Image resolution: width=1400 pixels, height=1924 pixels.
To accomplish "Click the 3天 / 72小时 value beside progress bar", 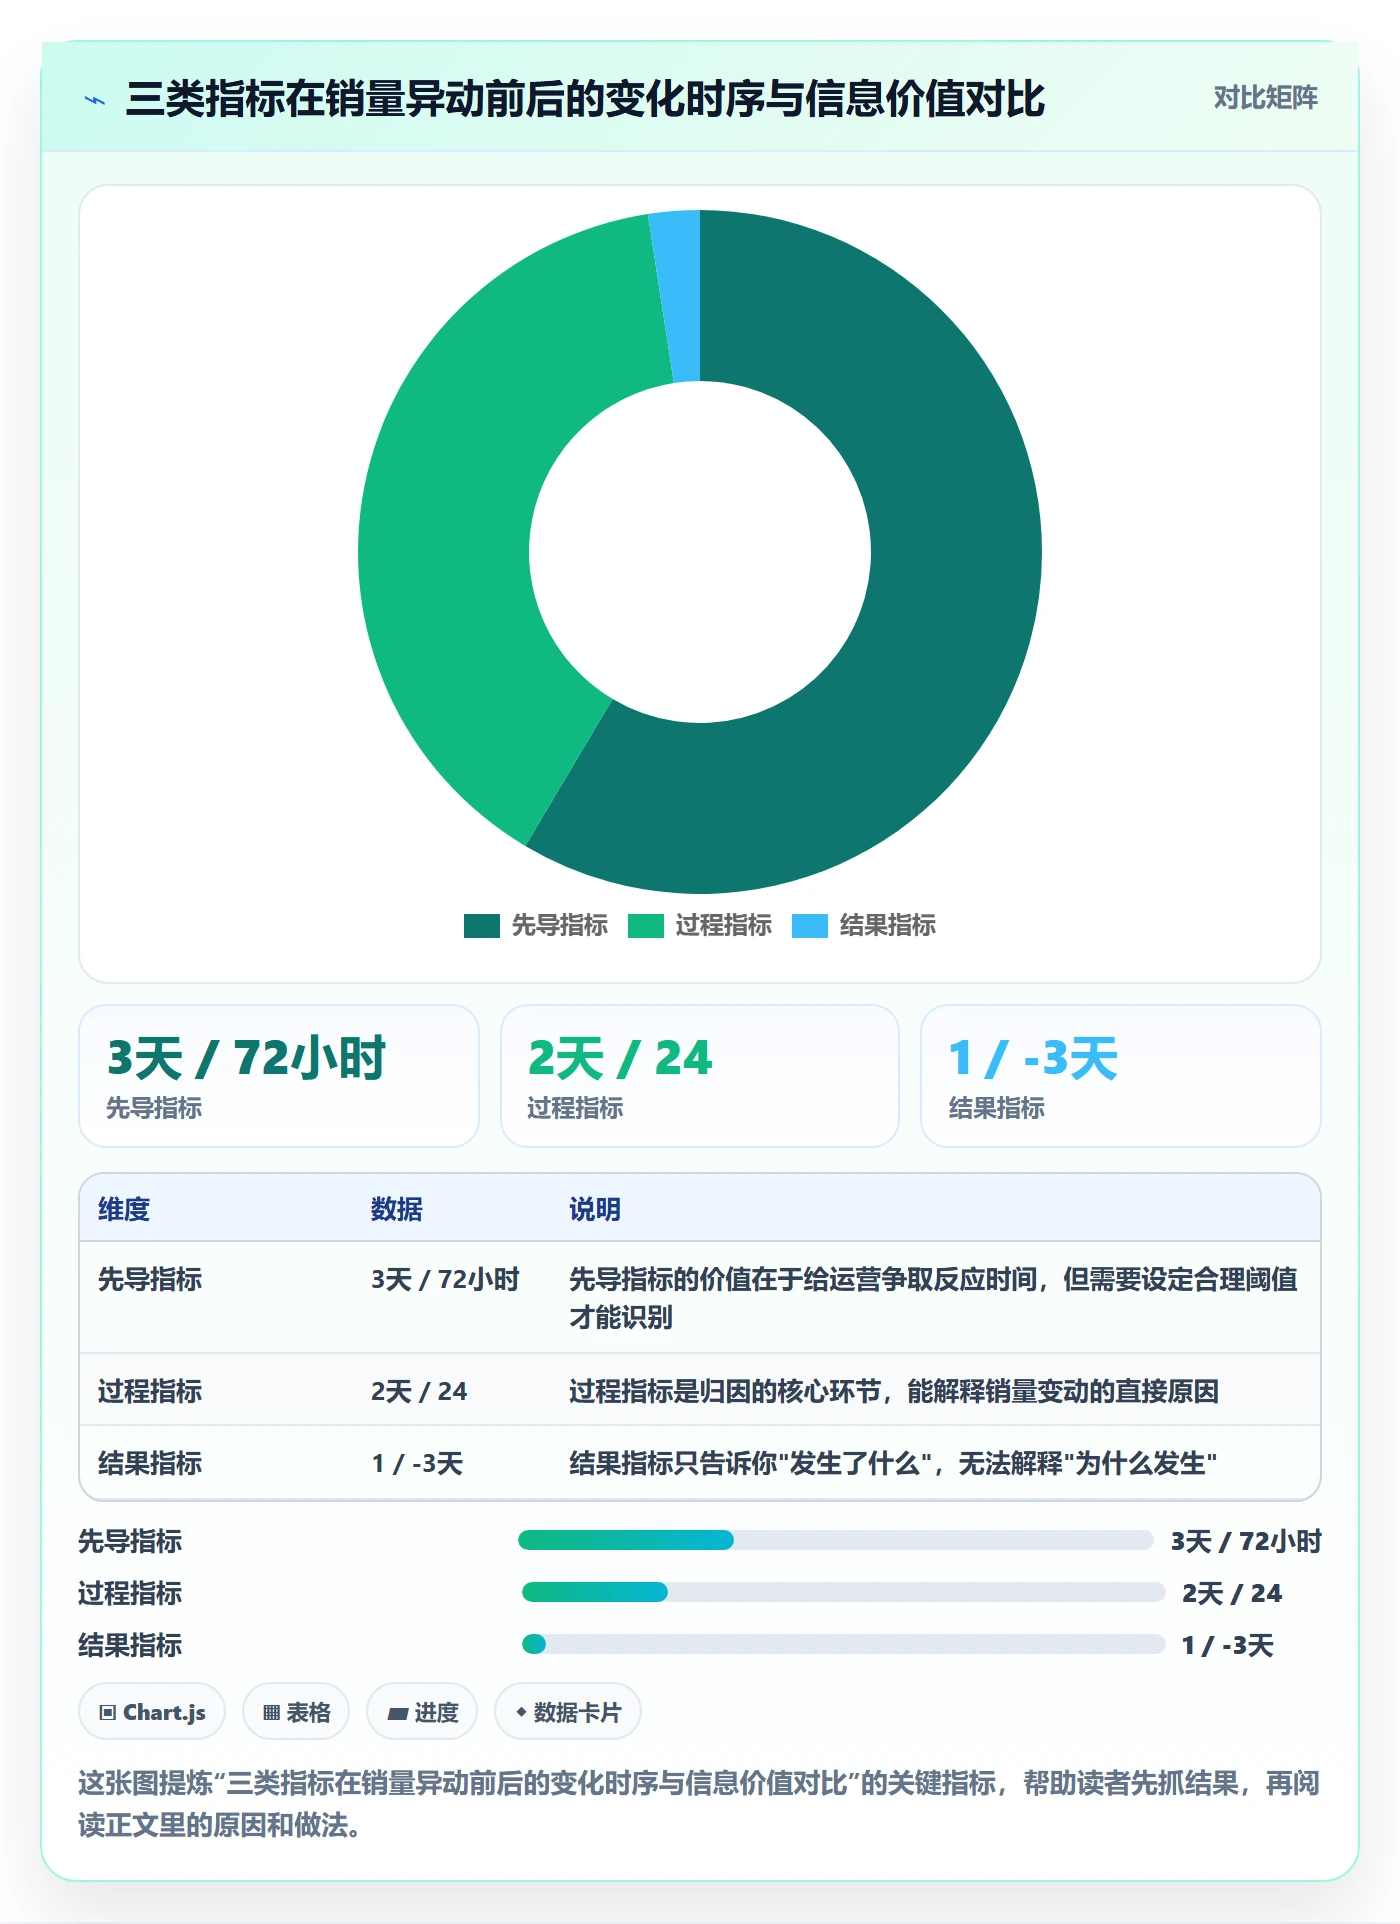I will pos(1246,1541).
